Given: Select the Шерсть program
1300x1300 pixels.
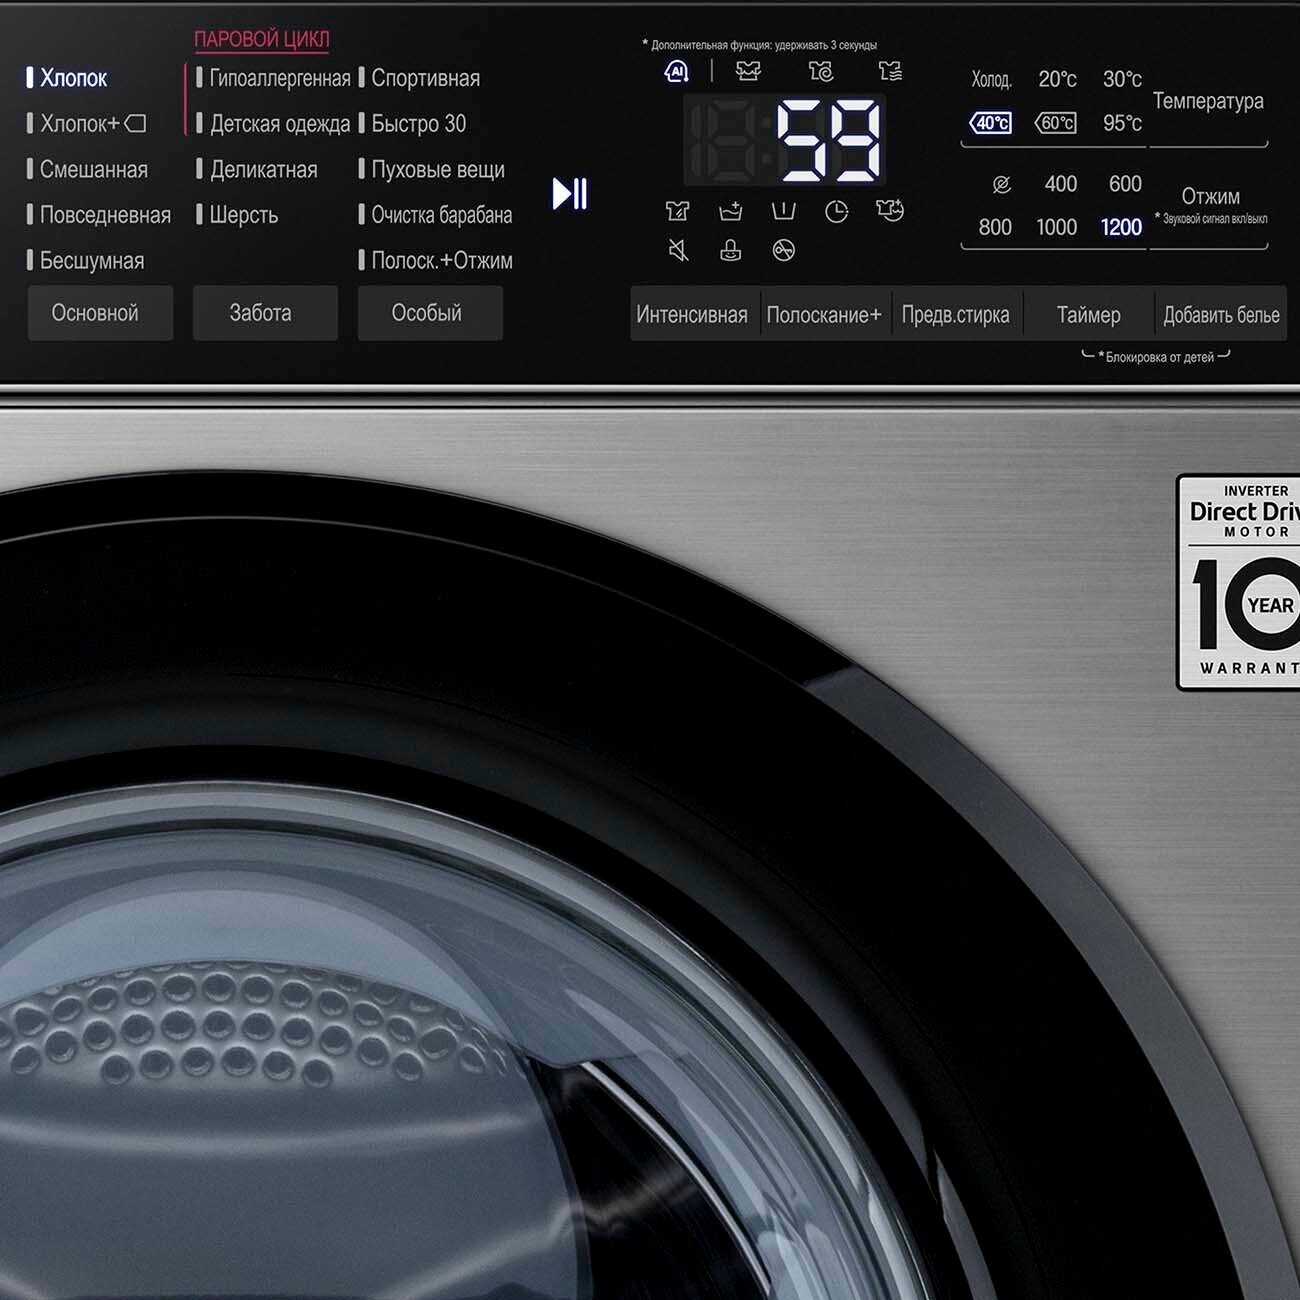Looking at the screenshot, I should [237, 215].
